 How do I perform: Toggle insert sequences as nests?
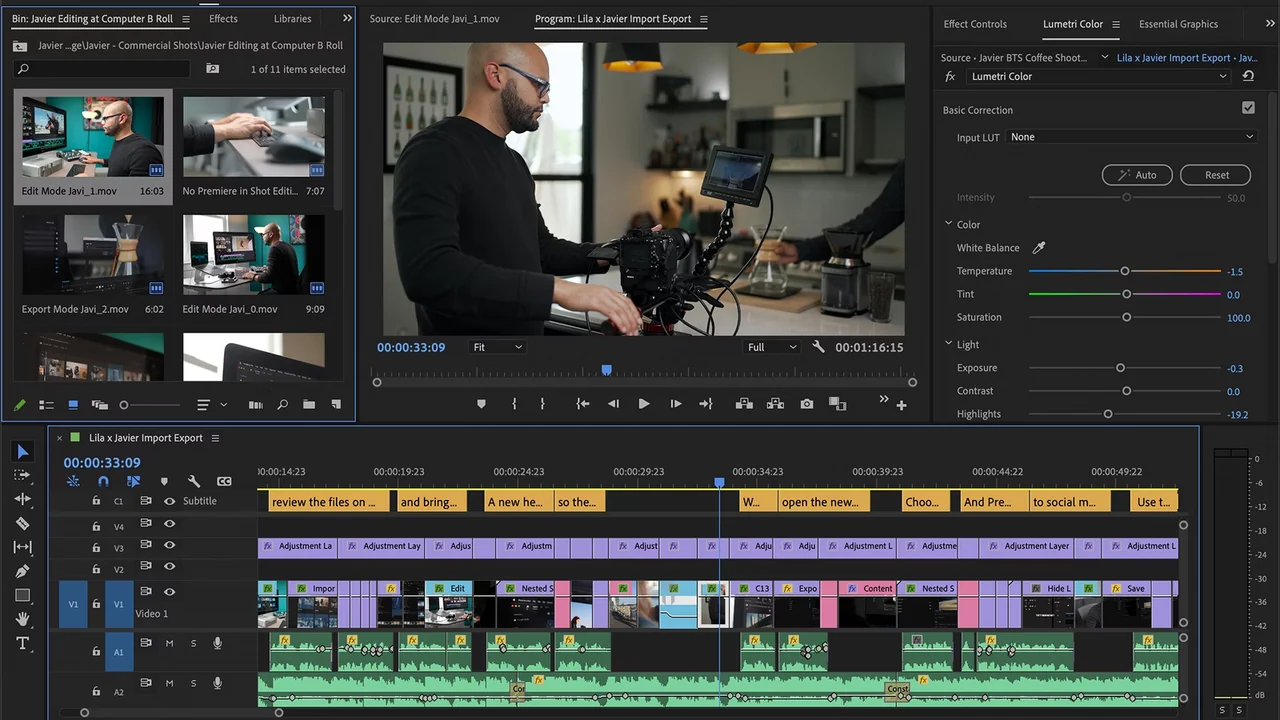(73, 481)
